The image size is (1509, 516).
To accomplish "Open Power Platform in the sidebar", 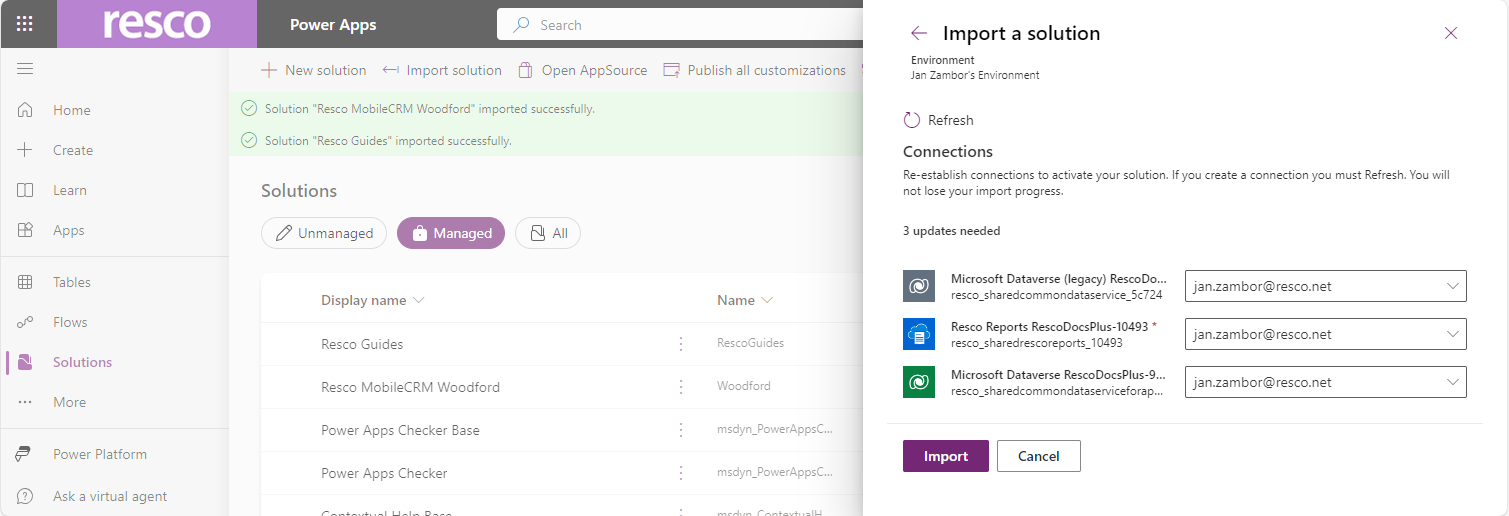I will [x=100, y=454].
